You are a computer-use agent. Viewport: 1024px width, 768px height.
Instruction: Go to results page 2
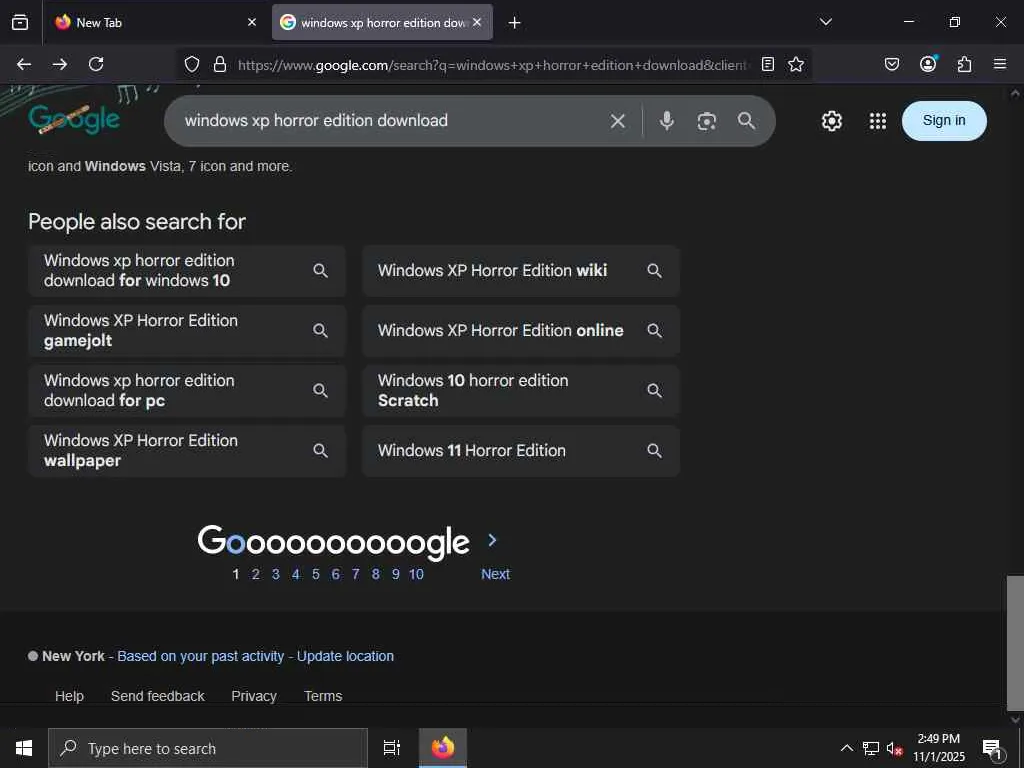[x=255, y=574]
